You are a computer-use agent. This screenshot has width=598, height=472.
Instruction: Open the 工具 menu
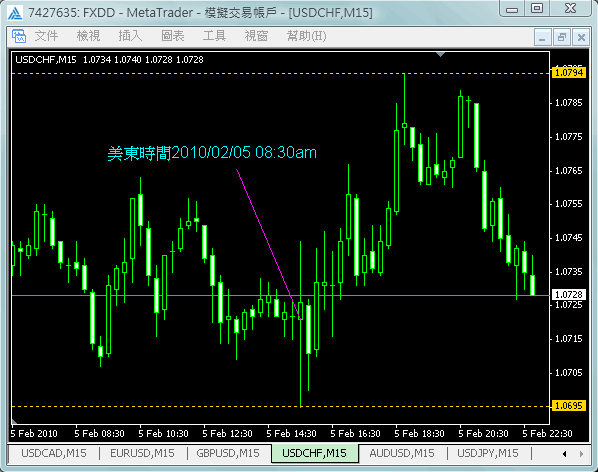[x=214, y=36]
